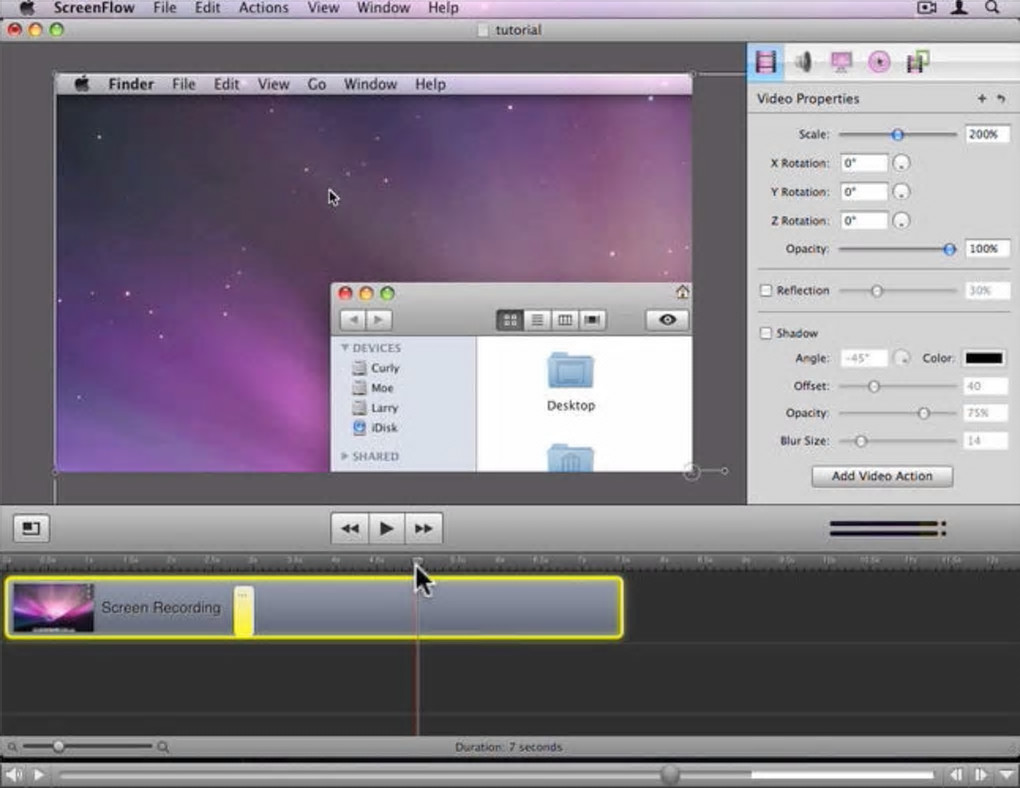Expand the SHARED section in Finder sidebar
This screenshot has width=1020, height=788.
pyautogui.click(x=345, y=456)
